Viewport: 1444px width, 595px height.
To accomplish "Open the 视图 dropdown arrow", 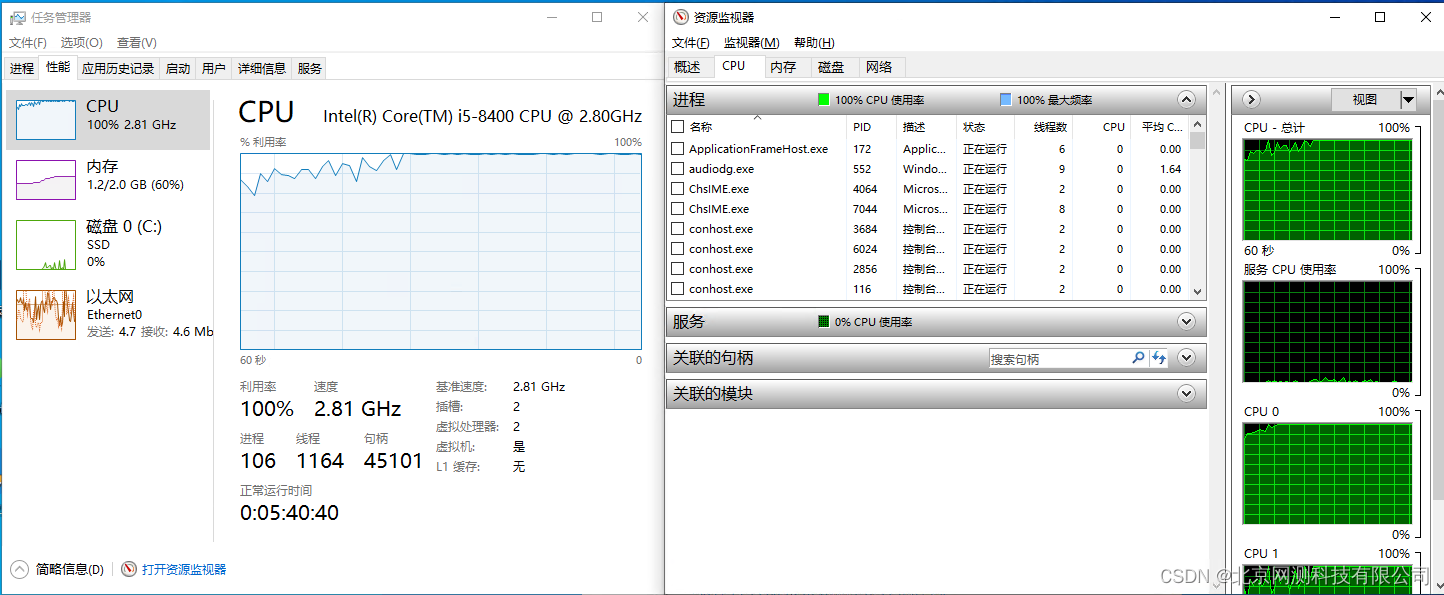I will [x=1408, y=99].
